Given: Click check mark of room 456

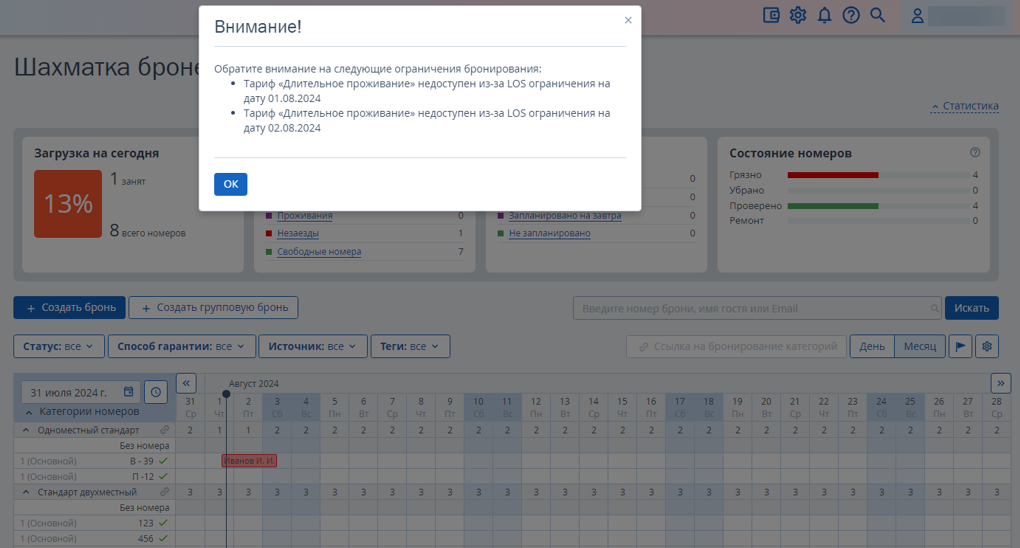Looking at the screenshot, I should (x=163, y=538).
